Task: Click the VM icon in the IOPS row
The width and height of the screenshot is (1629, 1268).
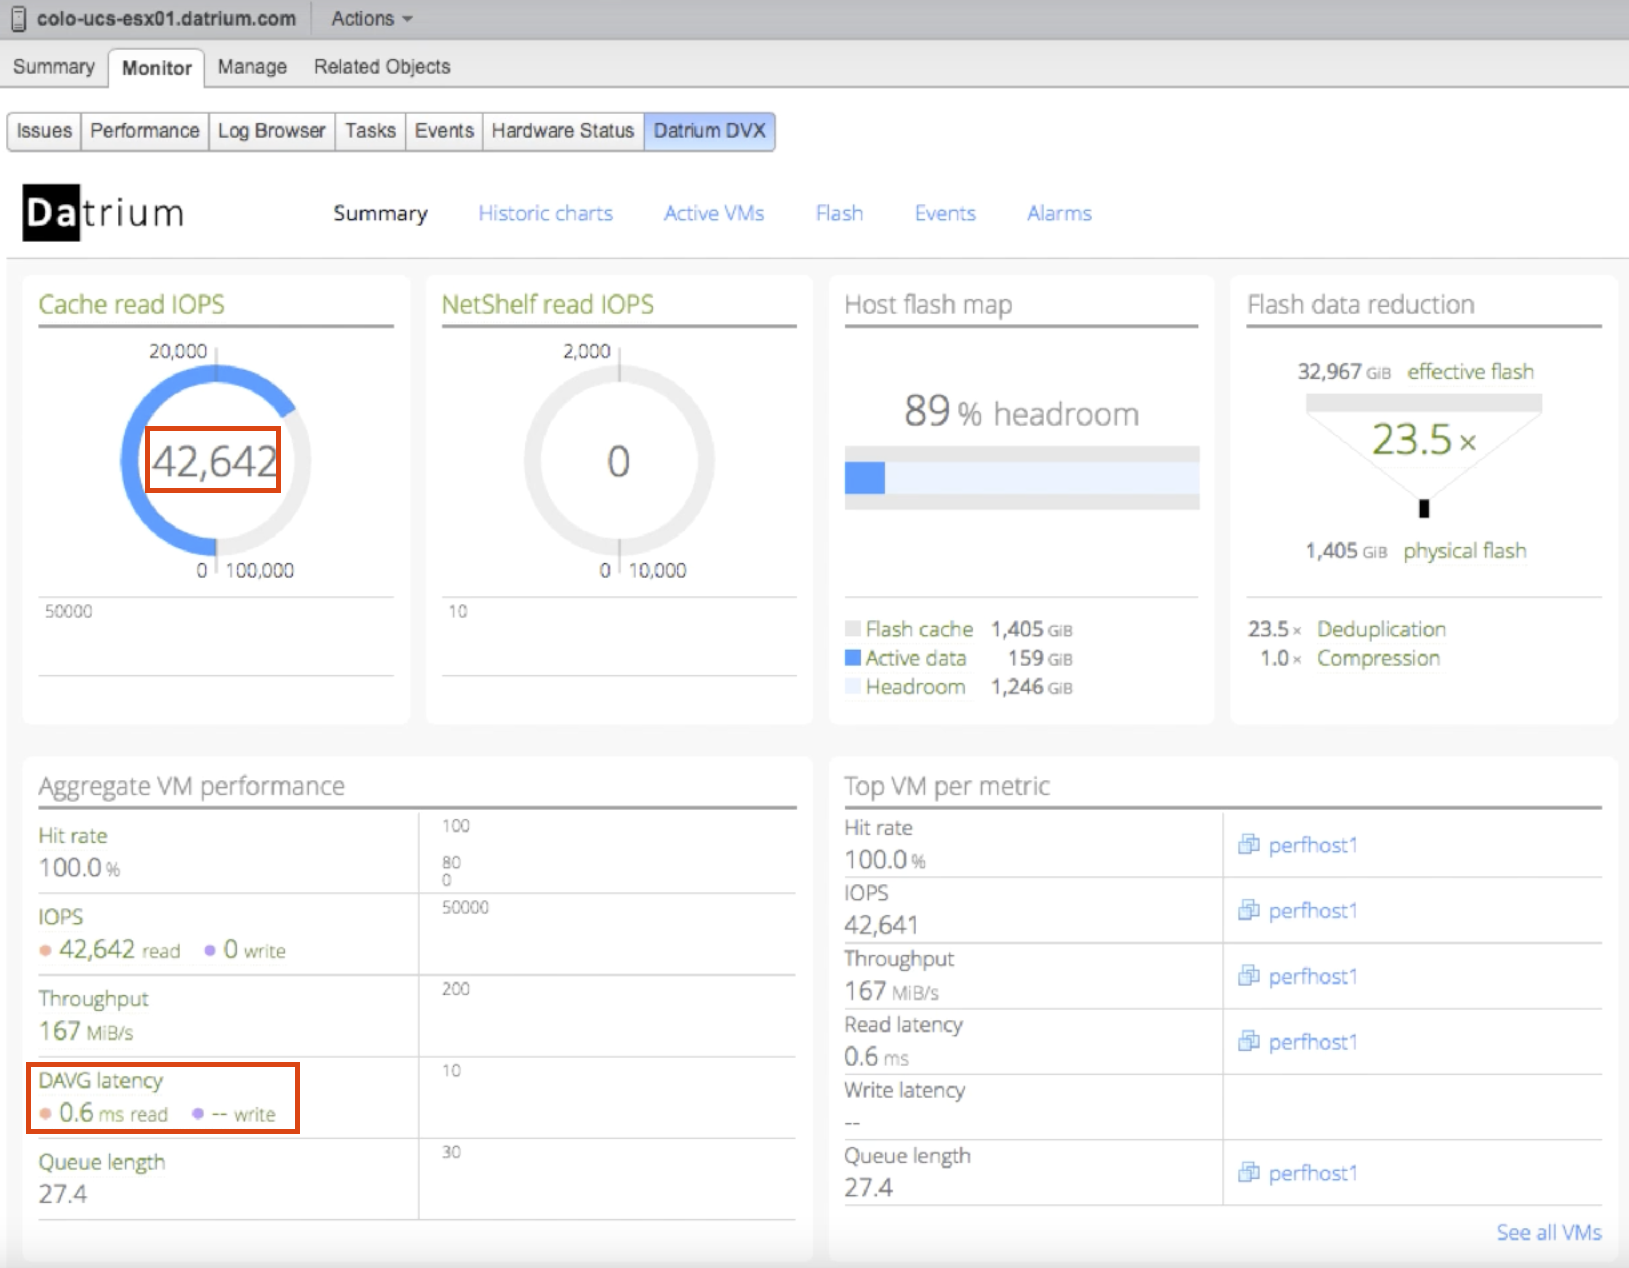Action: (1248, 910)
